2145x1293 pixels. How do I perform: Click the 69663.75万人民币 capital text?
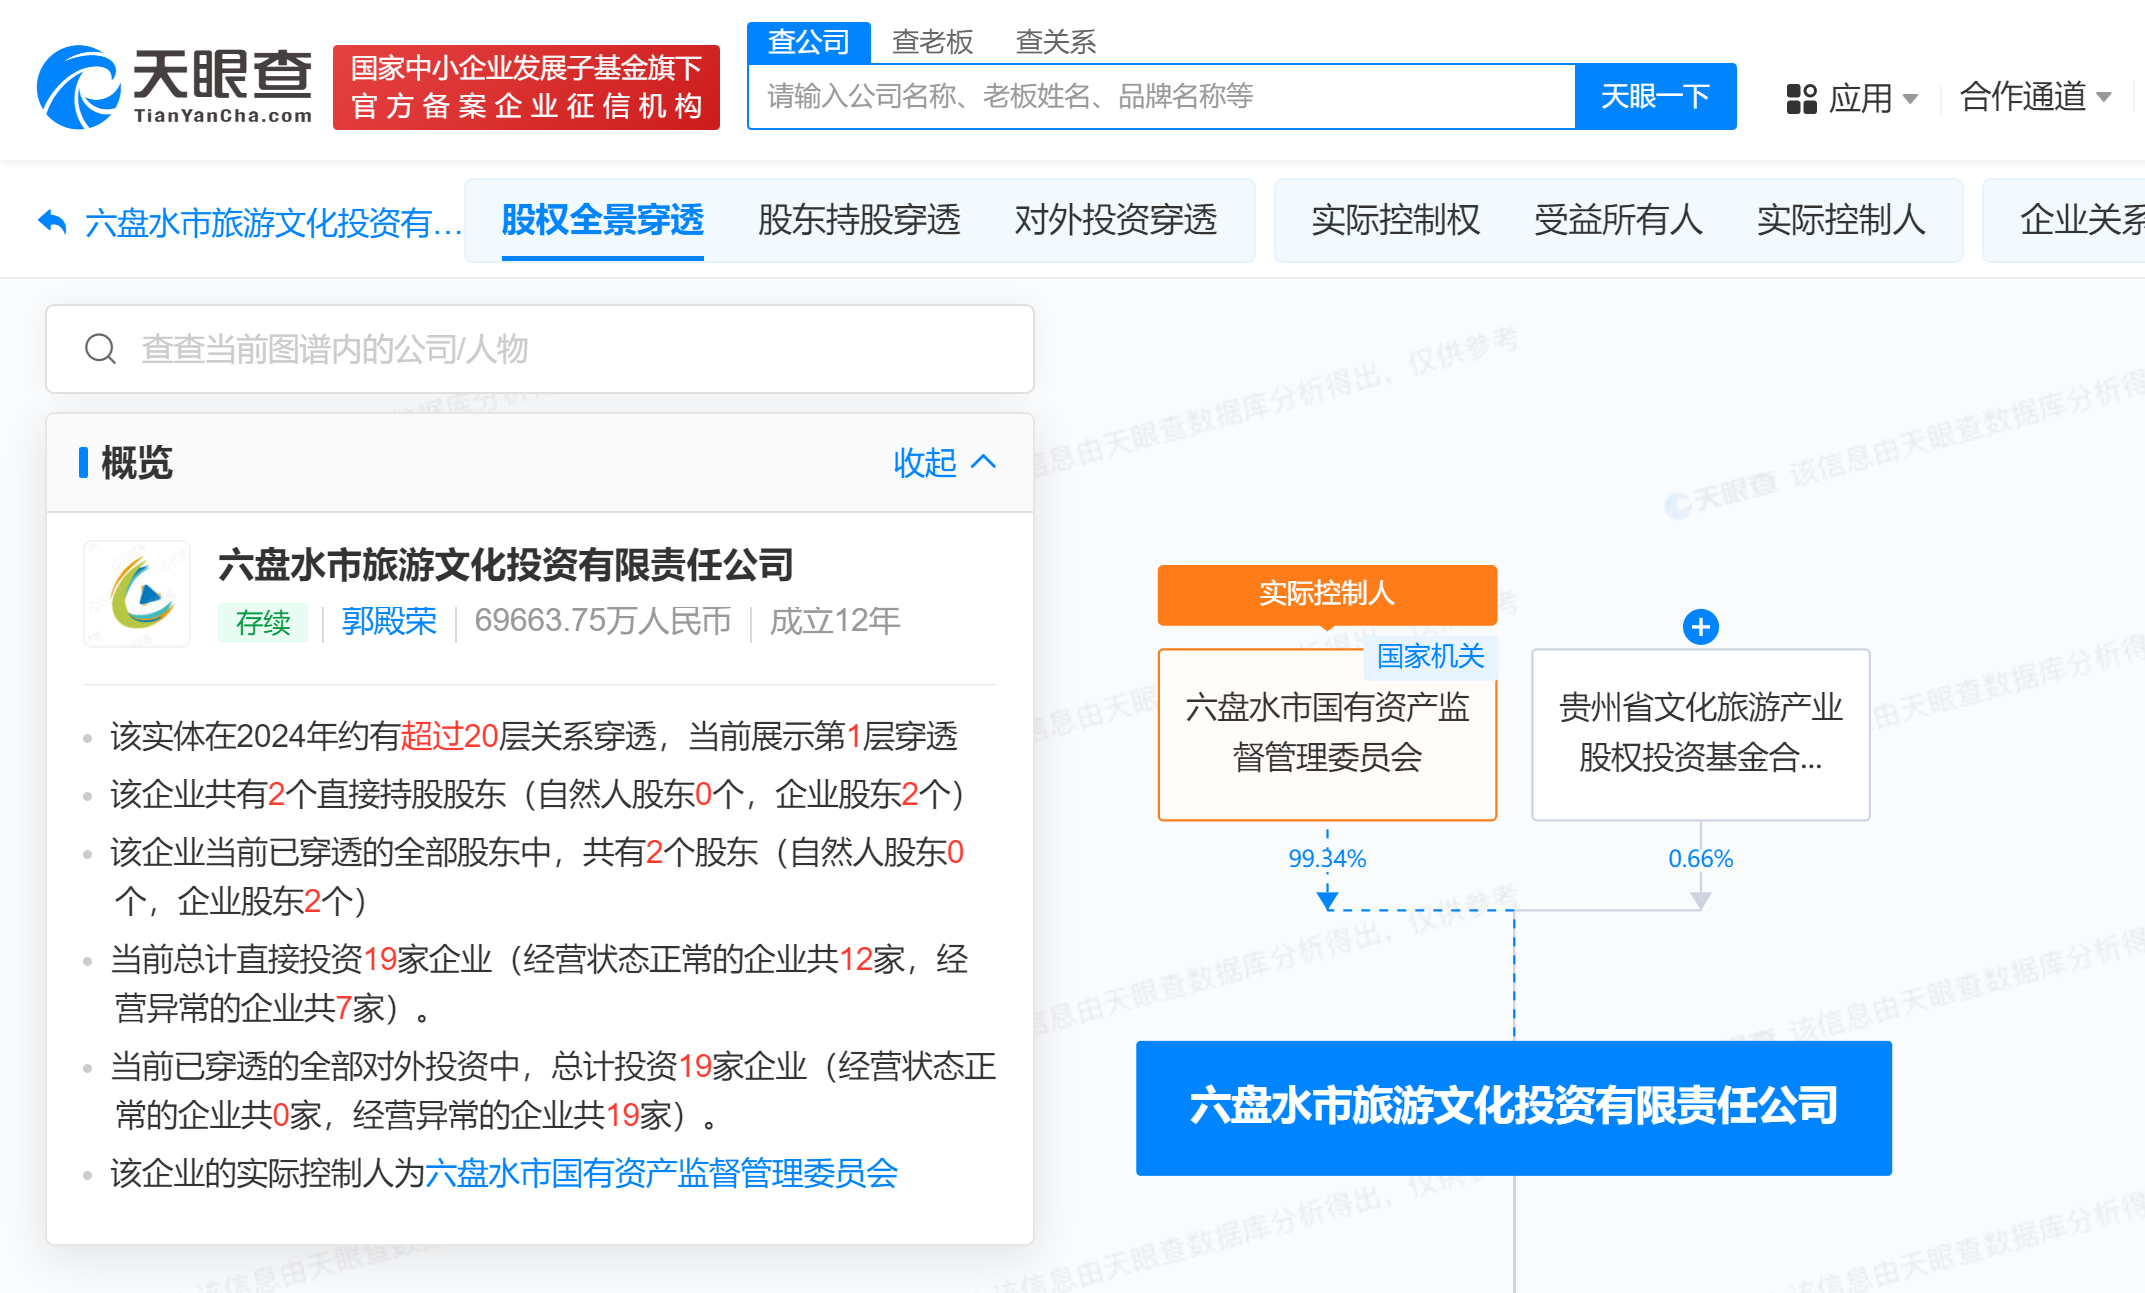(x=603, y=621)
